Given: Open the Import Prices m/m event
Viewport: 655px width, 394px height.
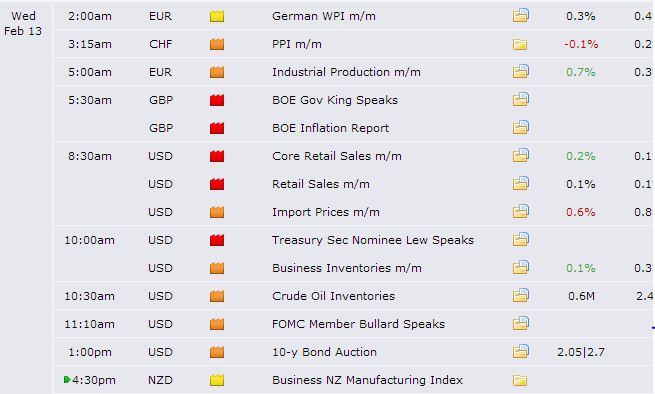Looking at the screenshot, I should 325,212.
